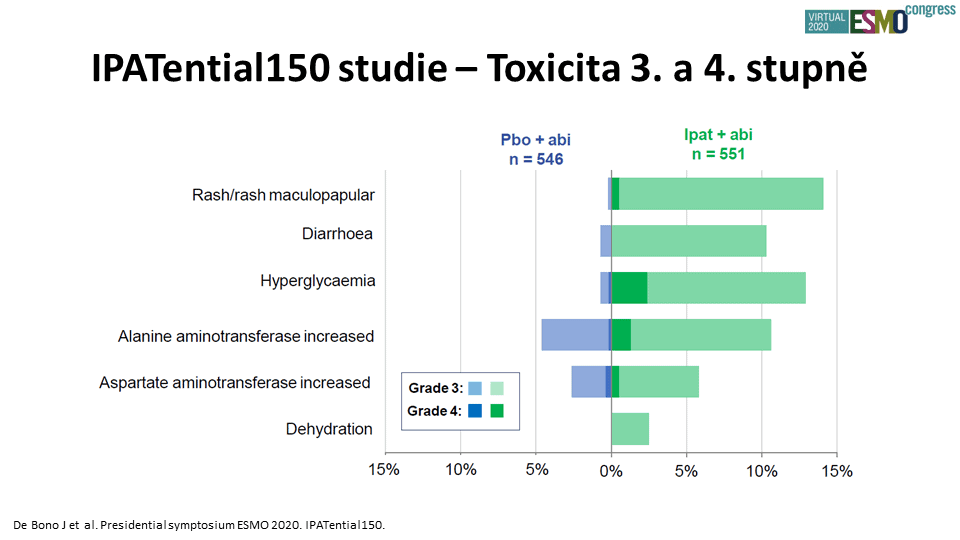Click the ESMO Virtual 2020 congress logo
The image size is (960, 540).
click(880, 18)
